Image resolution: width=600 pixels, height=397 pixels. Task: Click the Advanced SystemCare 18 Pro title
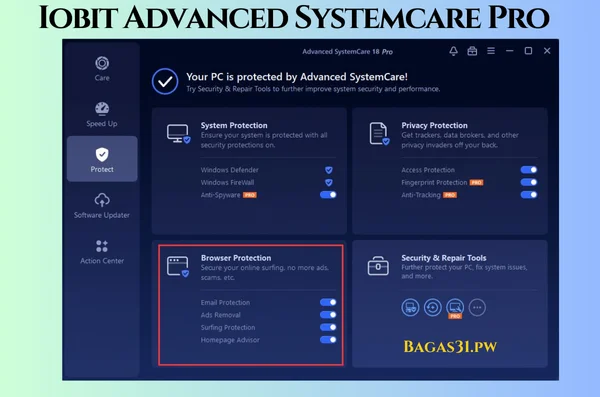point(347,52)
